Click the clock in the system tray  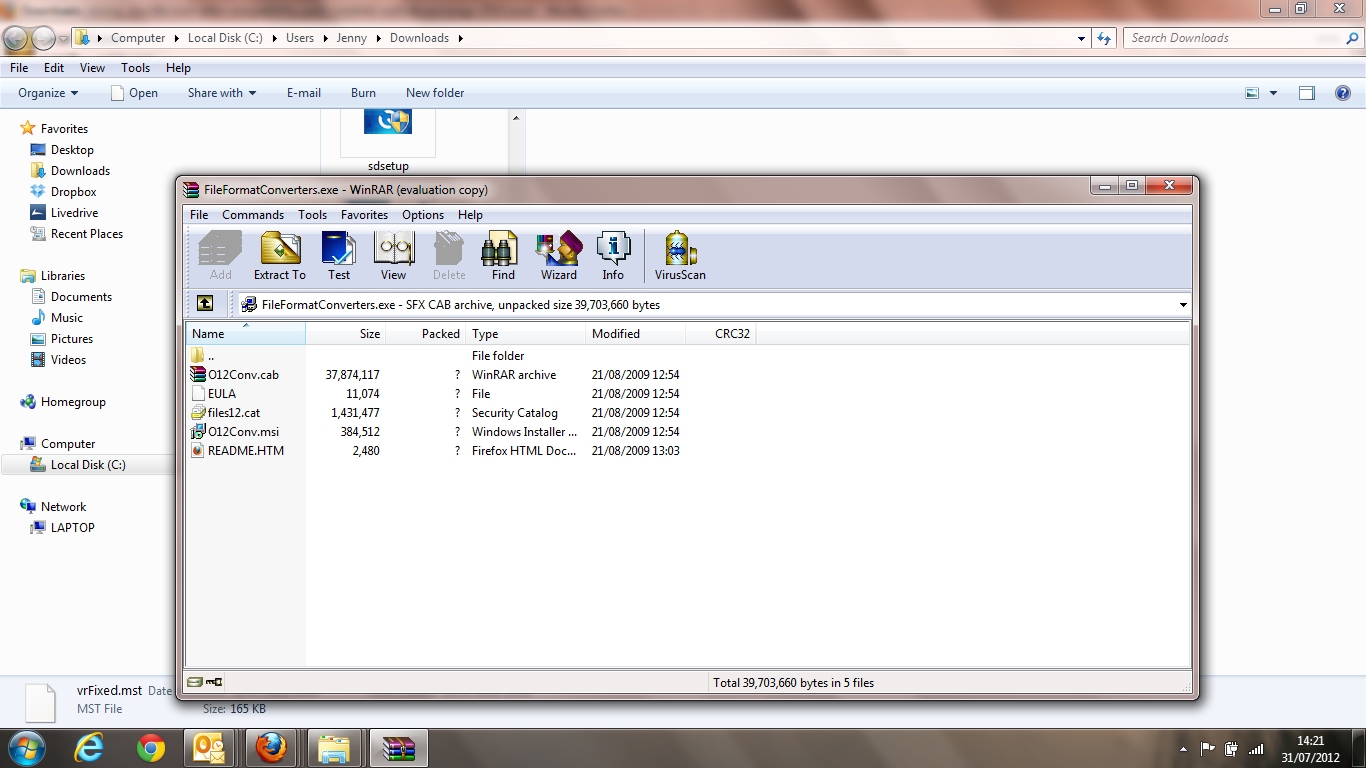(1311, 749)
